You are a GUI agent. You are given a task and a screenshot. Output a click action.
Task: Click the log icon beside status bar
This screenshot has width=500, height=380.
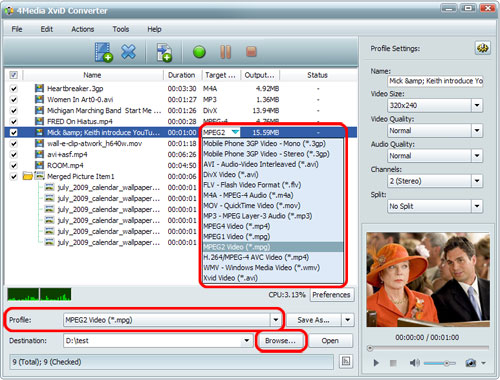pyautogui.click(x=346, y=361)
